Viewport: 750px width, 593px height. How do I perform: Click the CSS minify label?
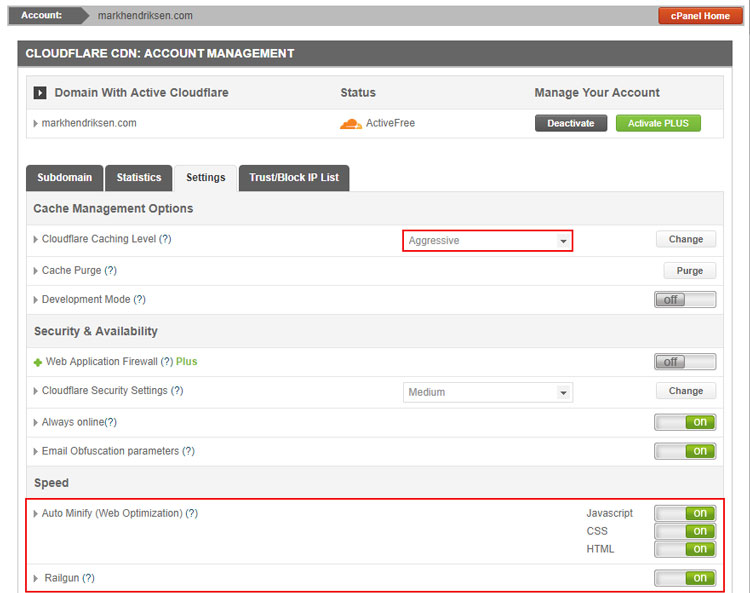point(597,531)
